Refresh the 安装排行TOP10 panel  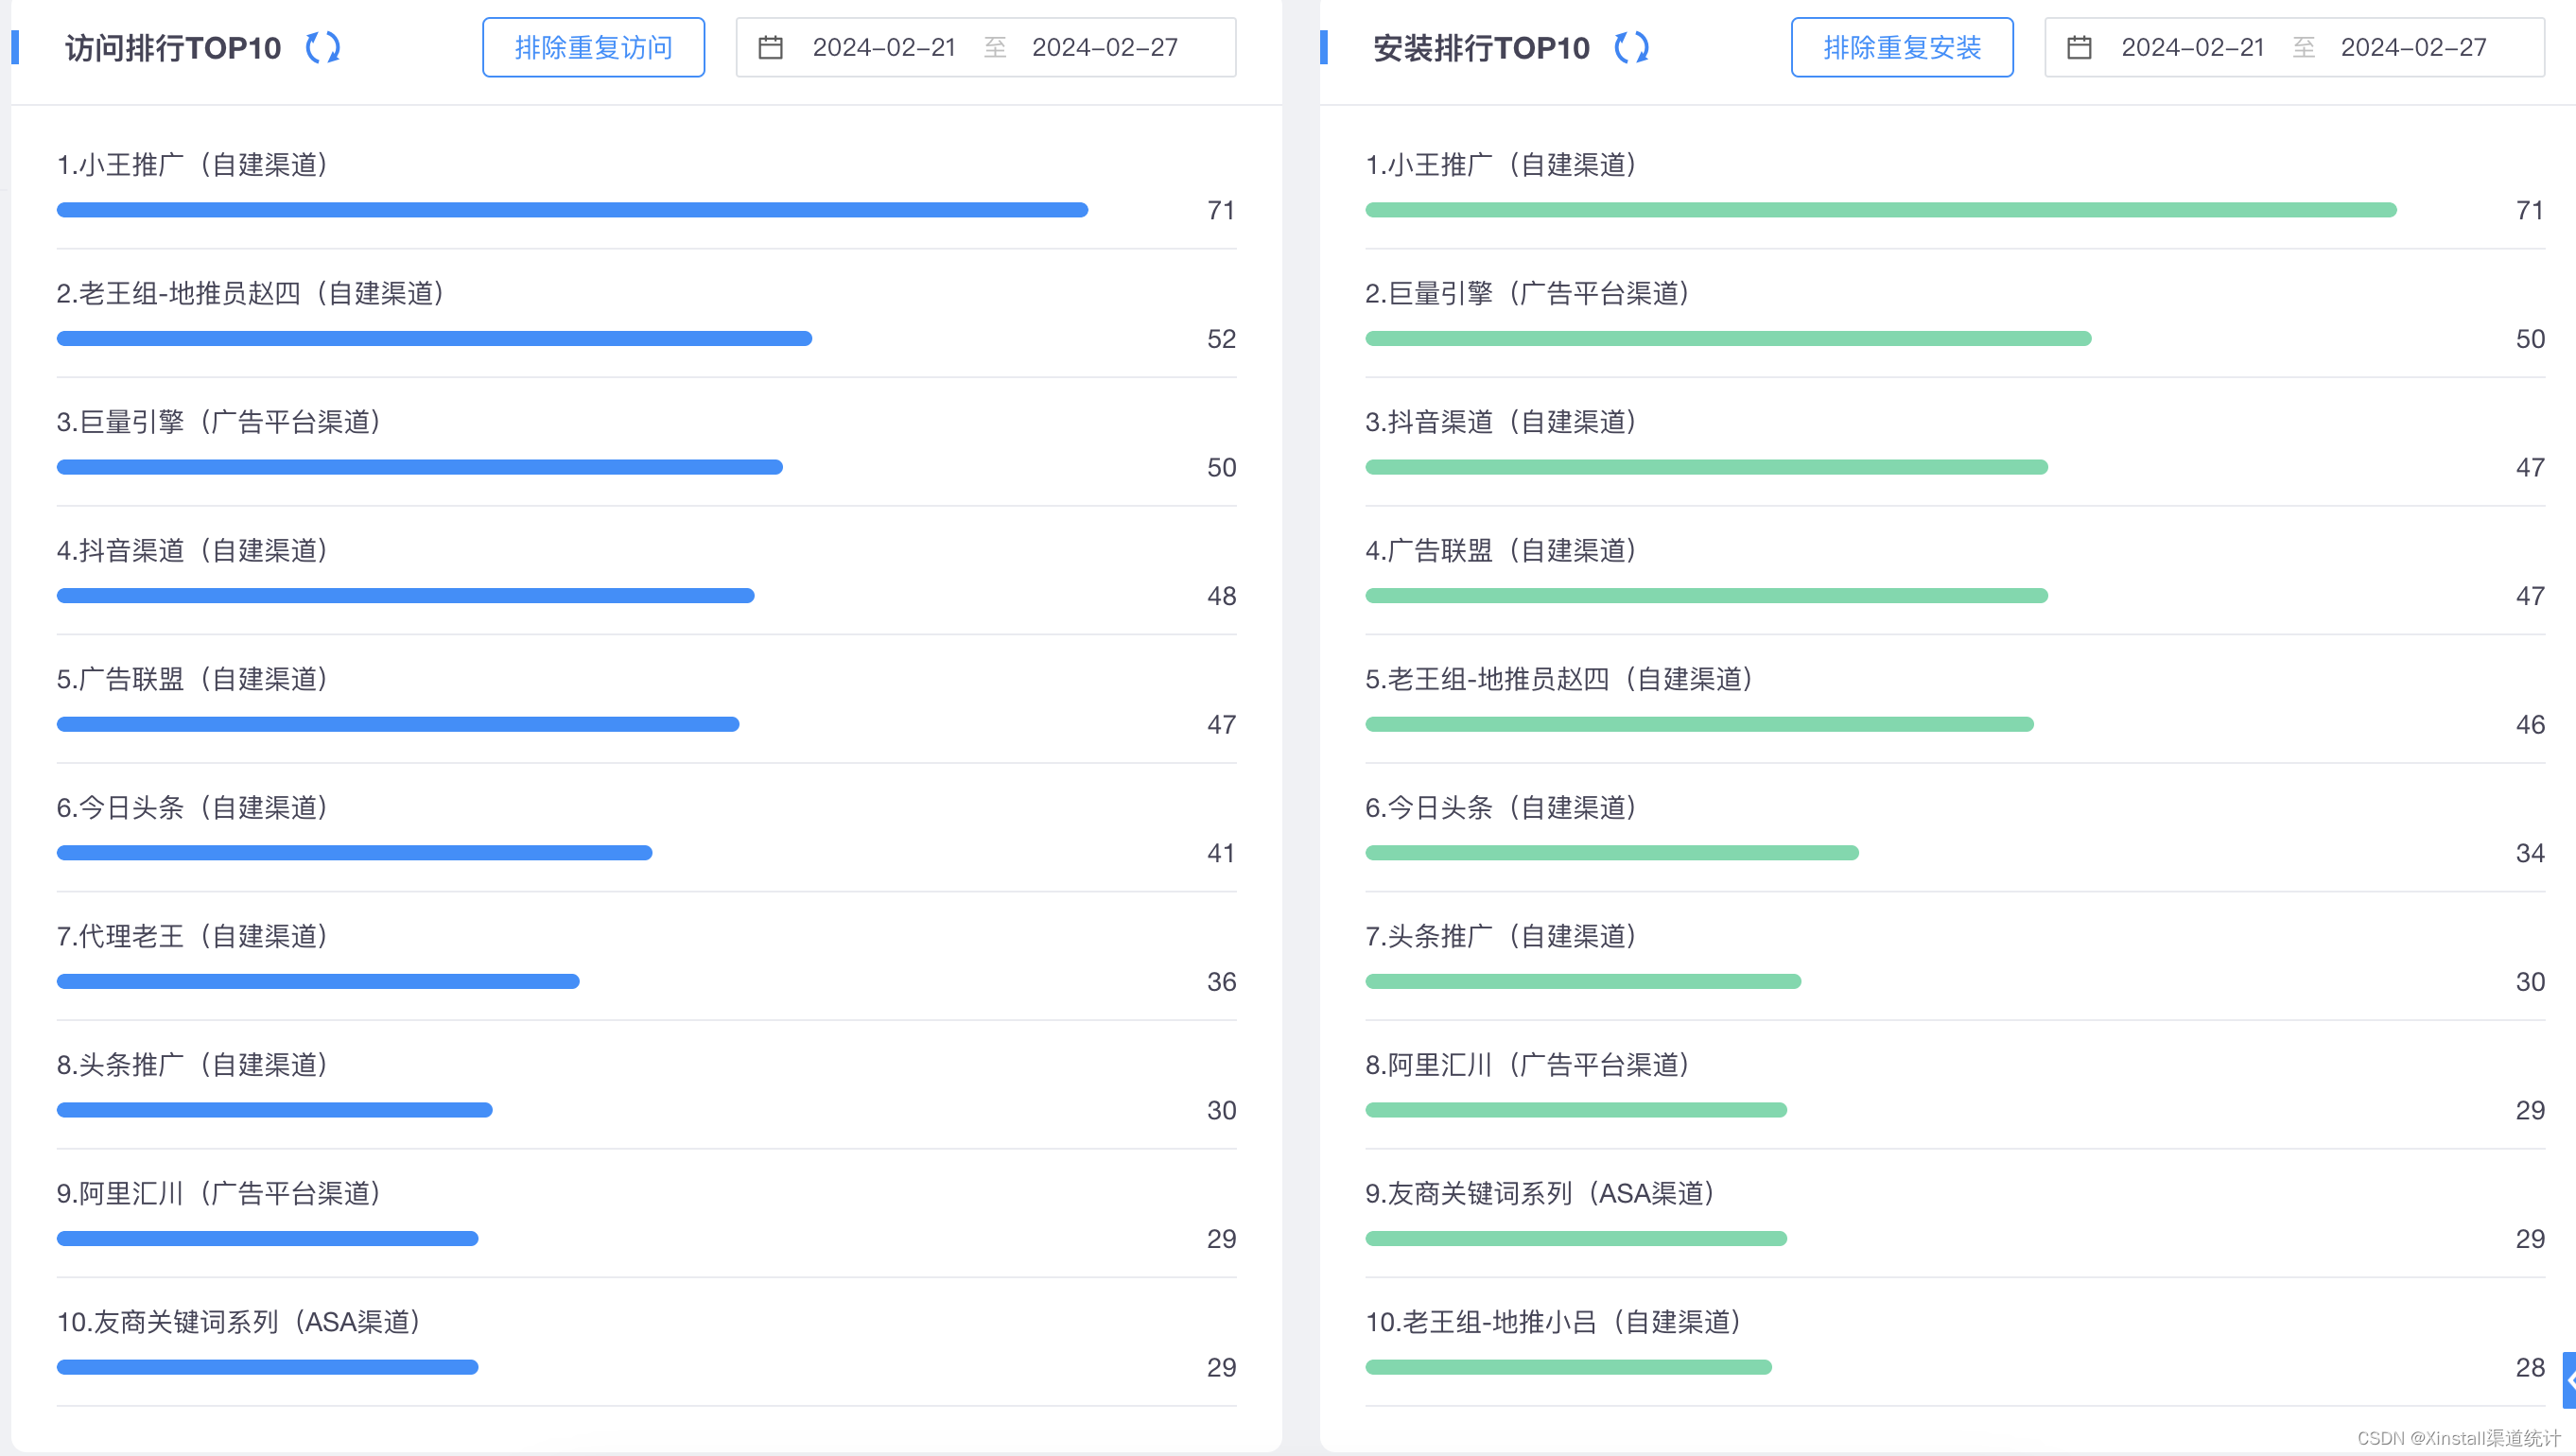1631,47
